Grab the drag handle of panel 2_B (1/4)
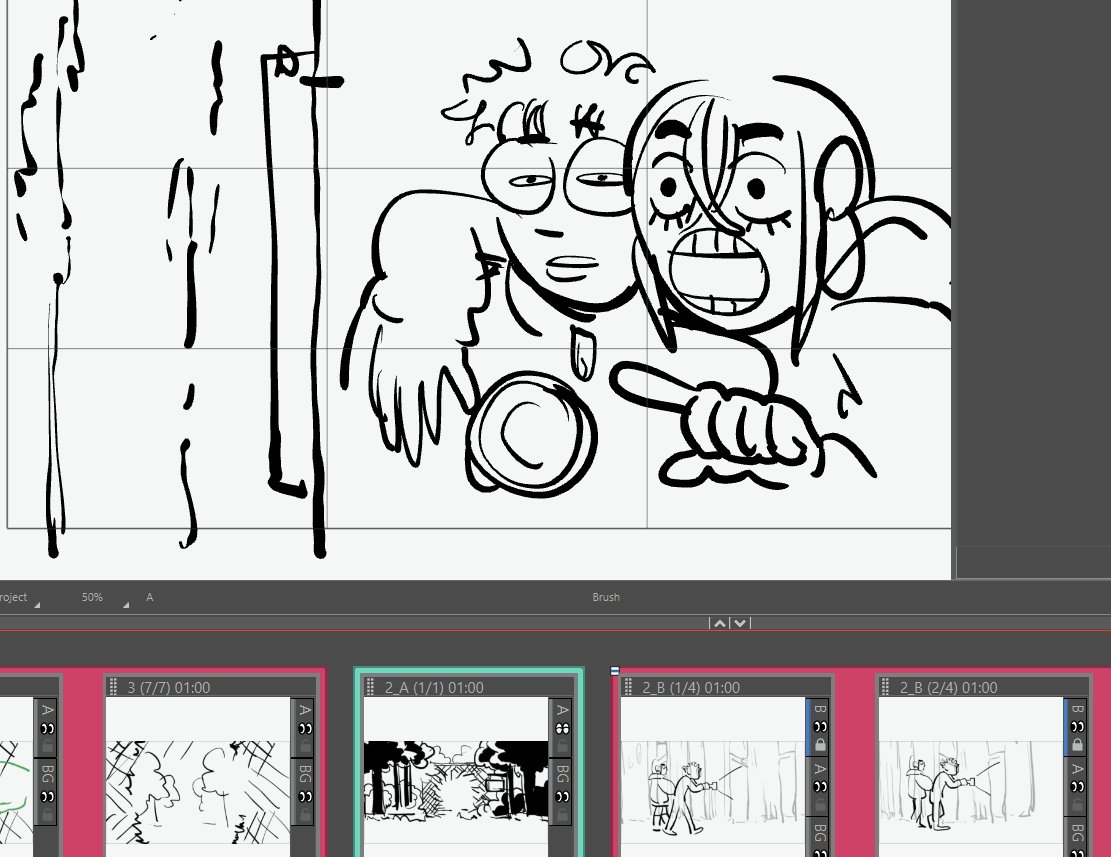This screenshot has height=857, width=1111. [628, 687]
